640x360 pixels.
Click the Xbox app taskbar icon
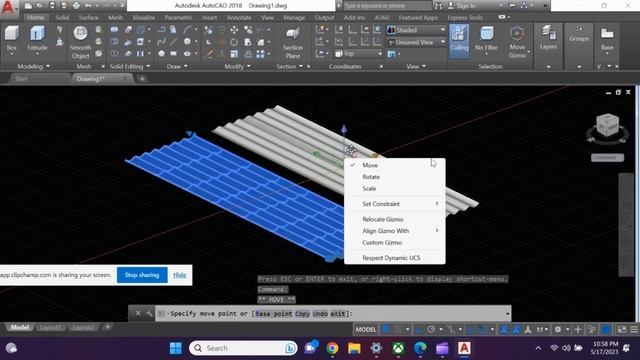[398, 348]
